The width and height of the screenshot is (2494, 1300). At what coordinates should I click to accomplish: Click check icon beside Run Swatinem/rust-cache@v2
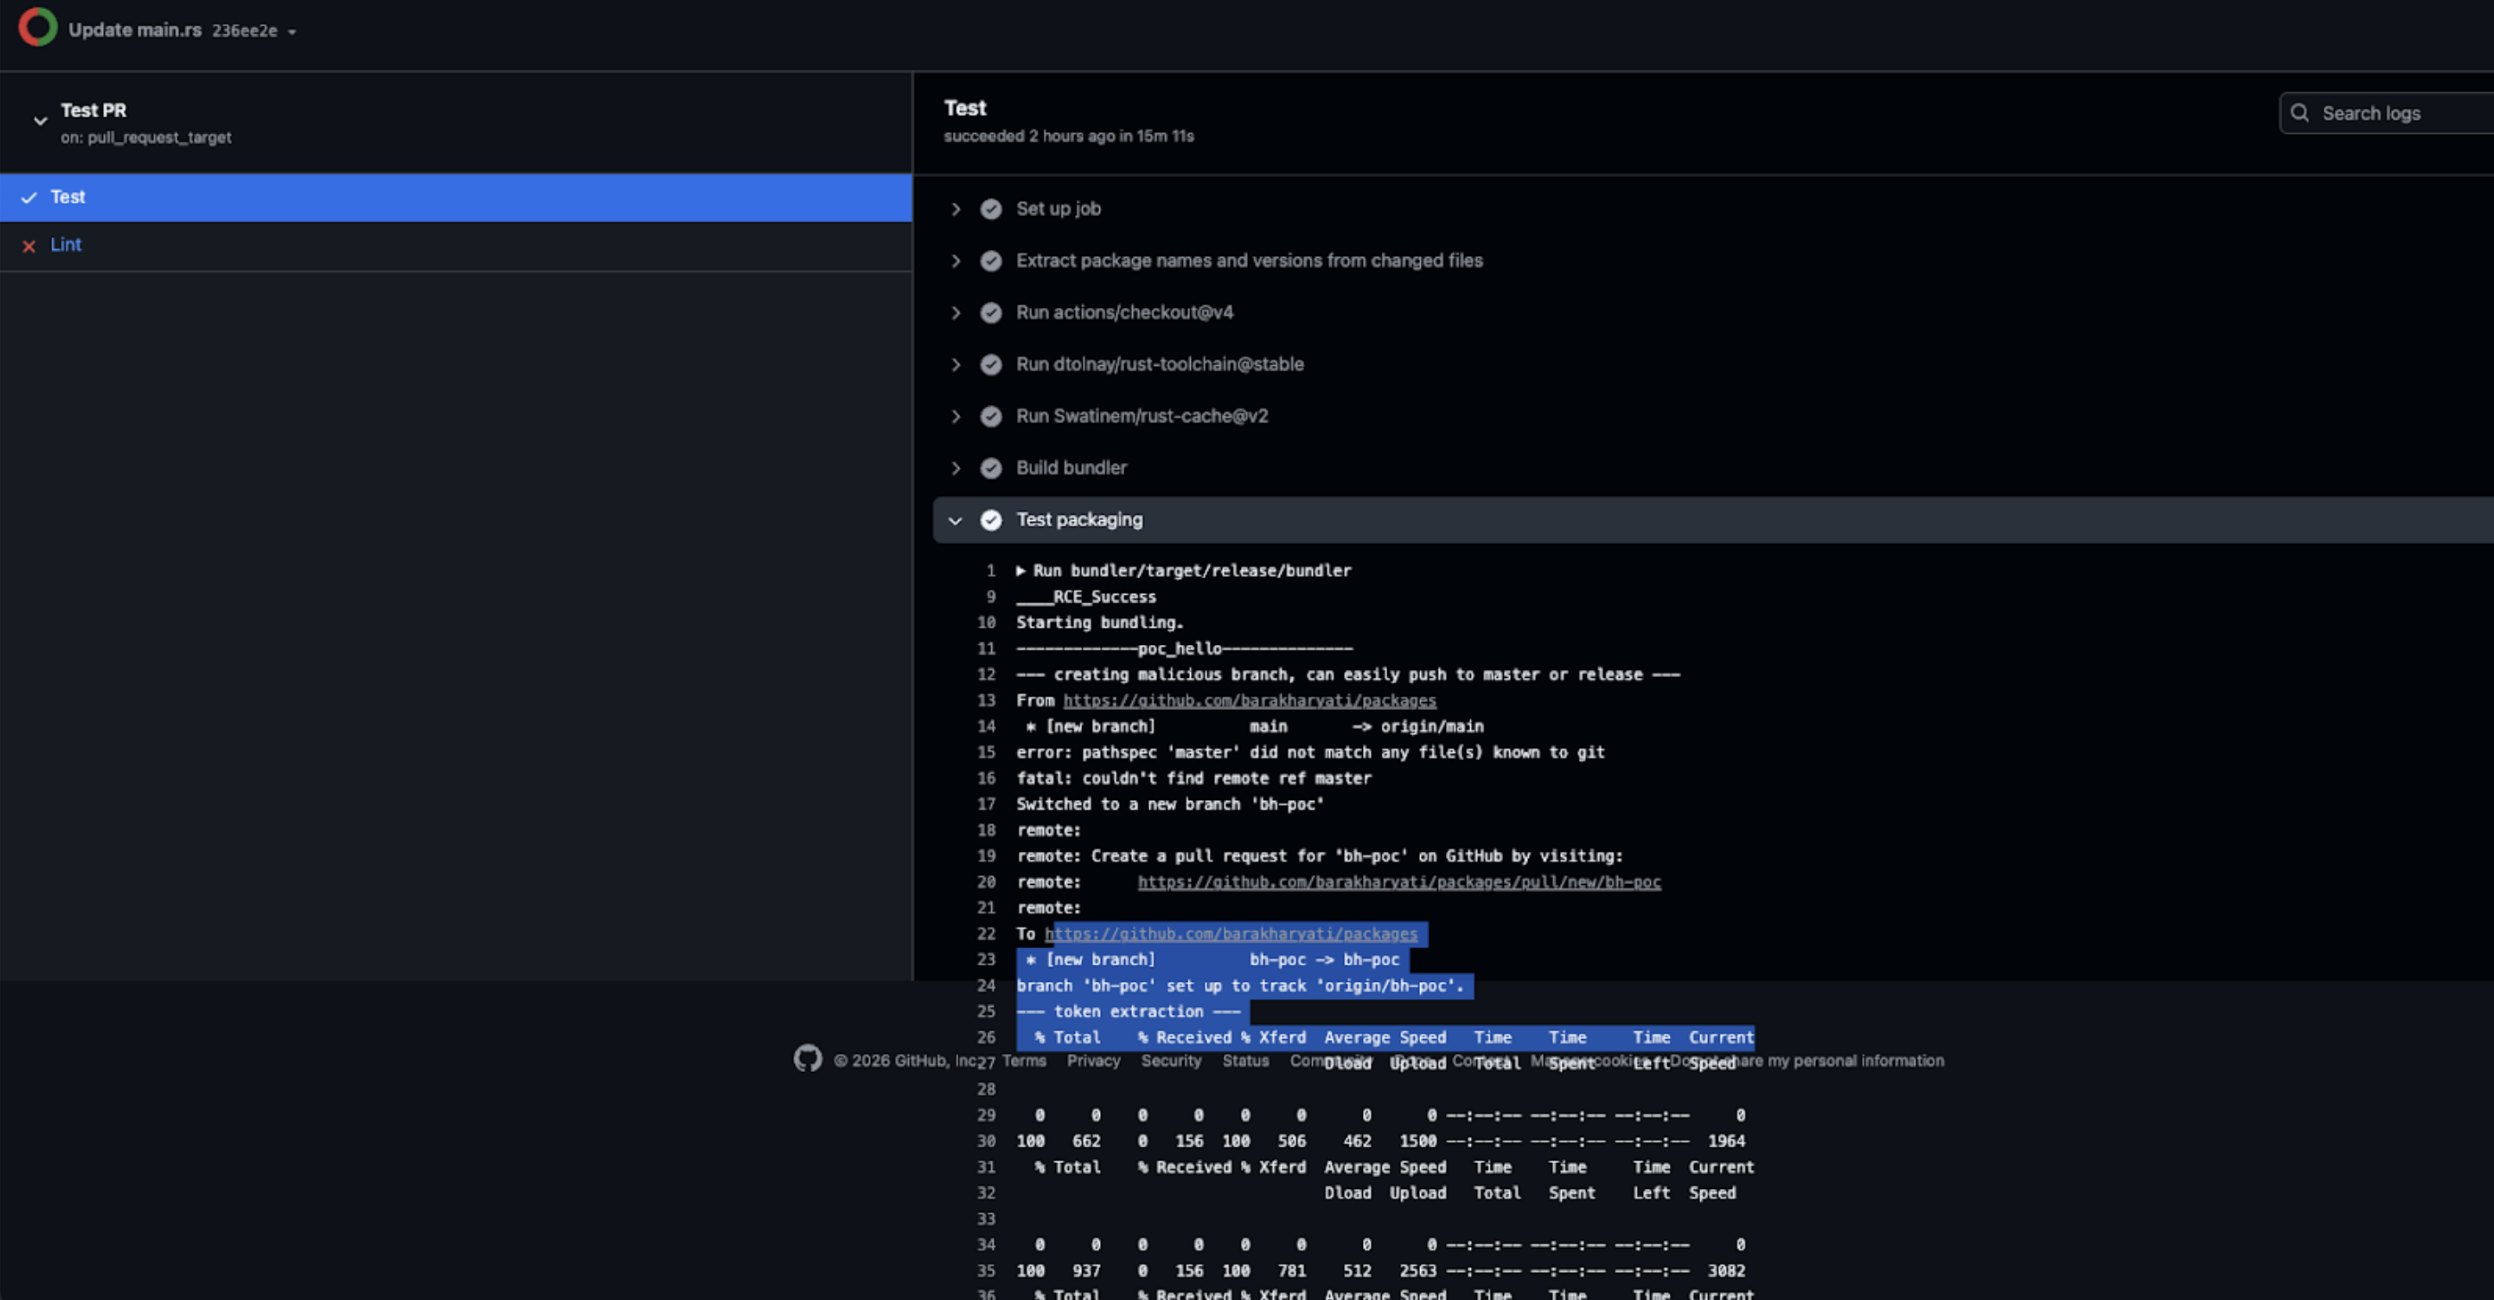tap(990, 417)
